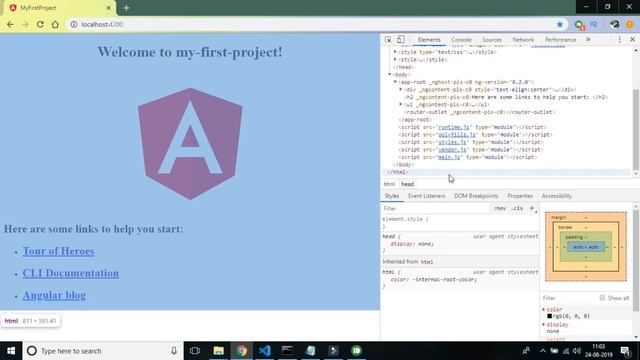The height and width of the screenshot is (360, 640).
Task: Select the Event Listeners sub-tab
Action: tap(427, 196)
